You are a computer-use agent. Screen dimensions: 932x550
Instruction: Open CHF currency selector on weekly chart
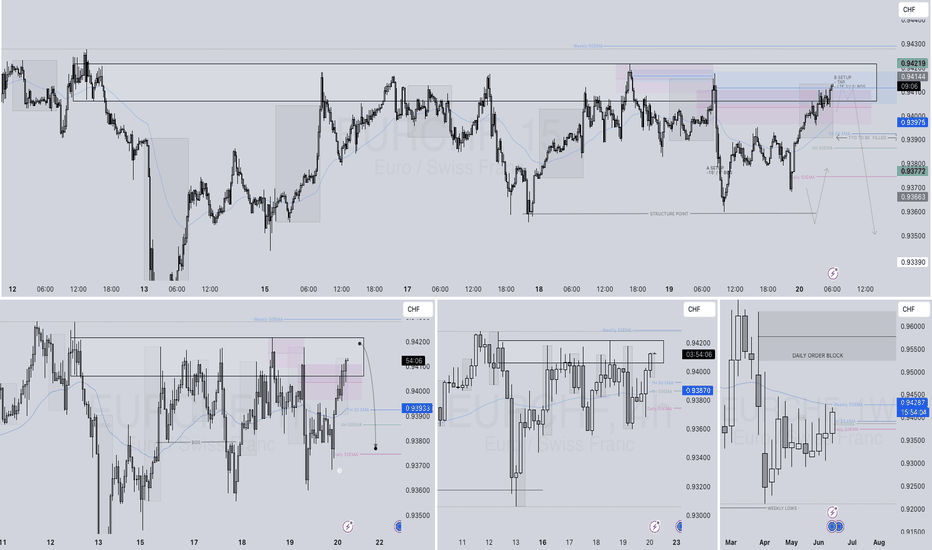point(912,309)
